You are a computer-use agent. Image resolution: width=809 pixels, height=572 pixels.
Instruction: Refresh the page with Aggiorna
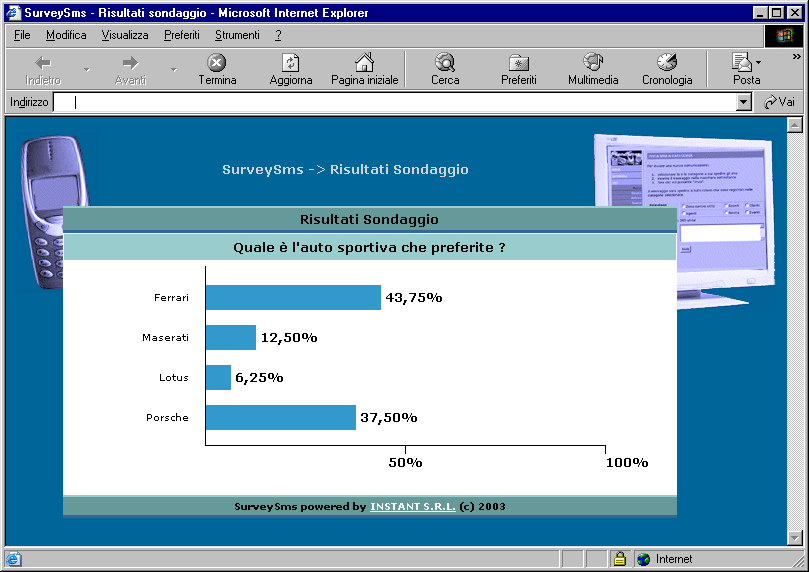tap(290, 70)
